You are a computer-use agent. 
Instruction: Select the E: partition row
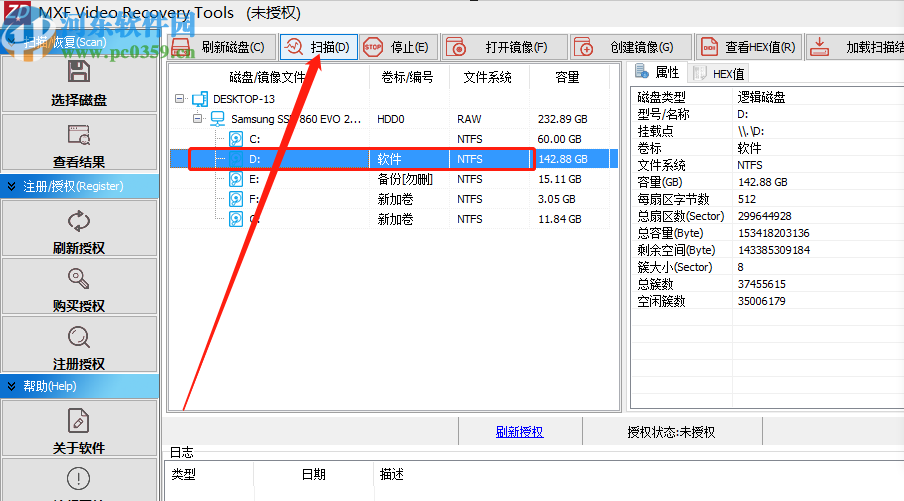[x=390, y=179]
